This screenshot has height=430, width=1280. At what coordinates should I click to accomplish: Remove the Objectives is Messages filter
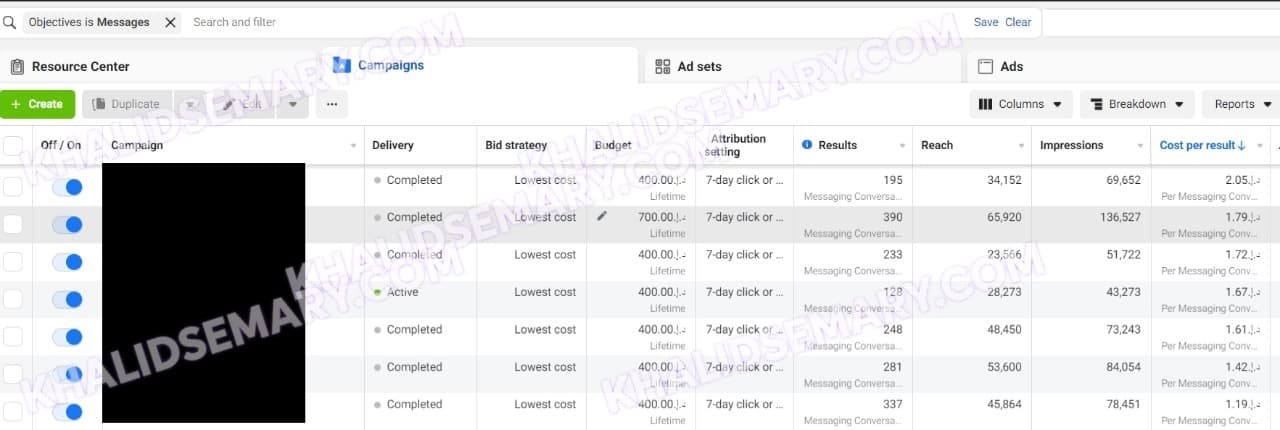click(170, 22)
